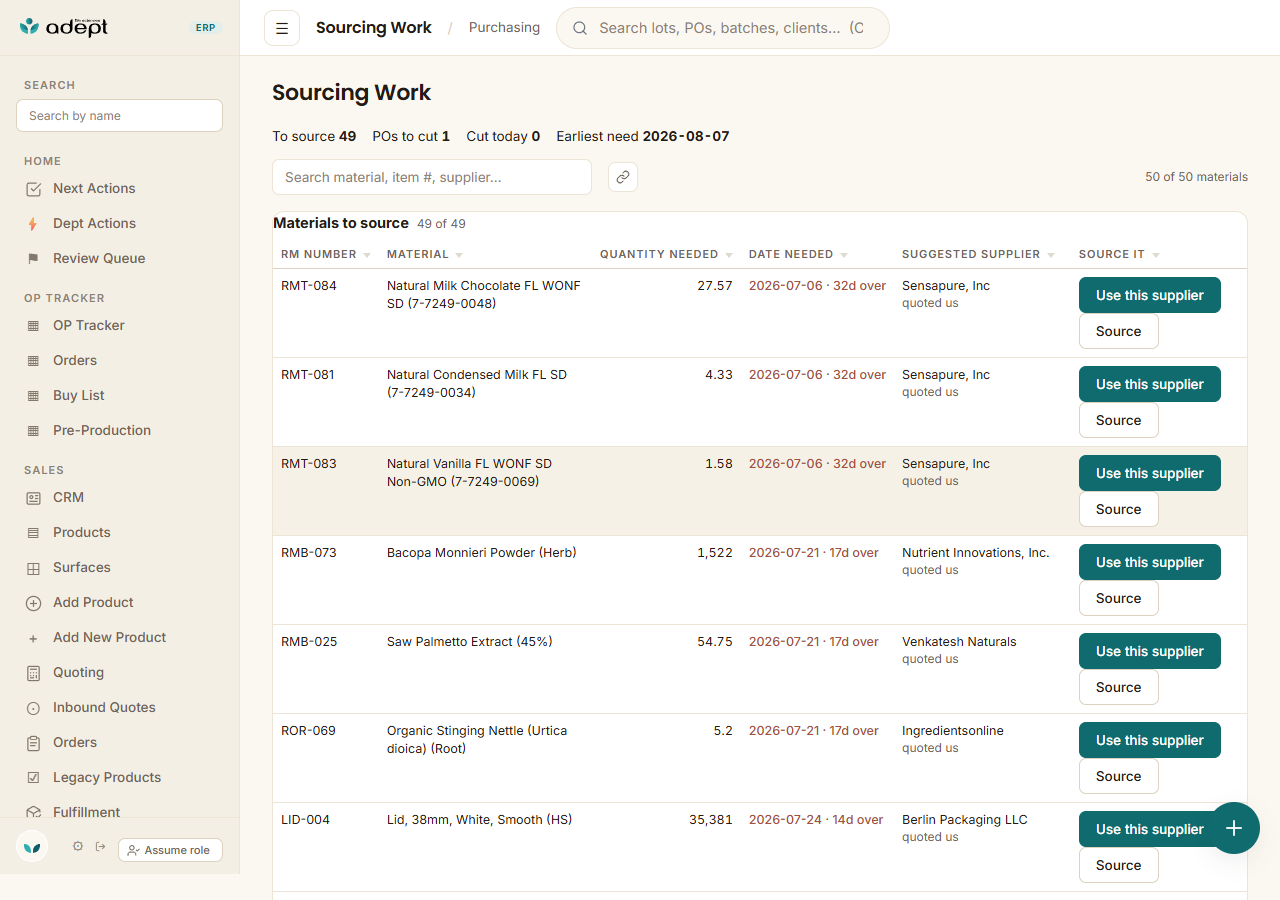Image resolution: width=1280 pixels, height=900 pixels.
Task: Open the Material column filter arrow
Action: coord(459,255)
